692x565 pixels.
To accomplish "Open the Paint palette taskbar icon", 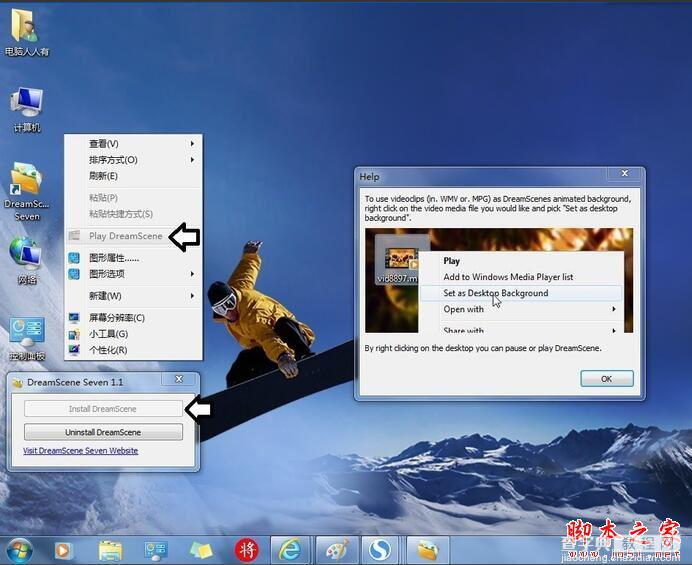I will [x=337, y=550].
